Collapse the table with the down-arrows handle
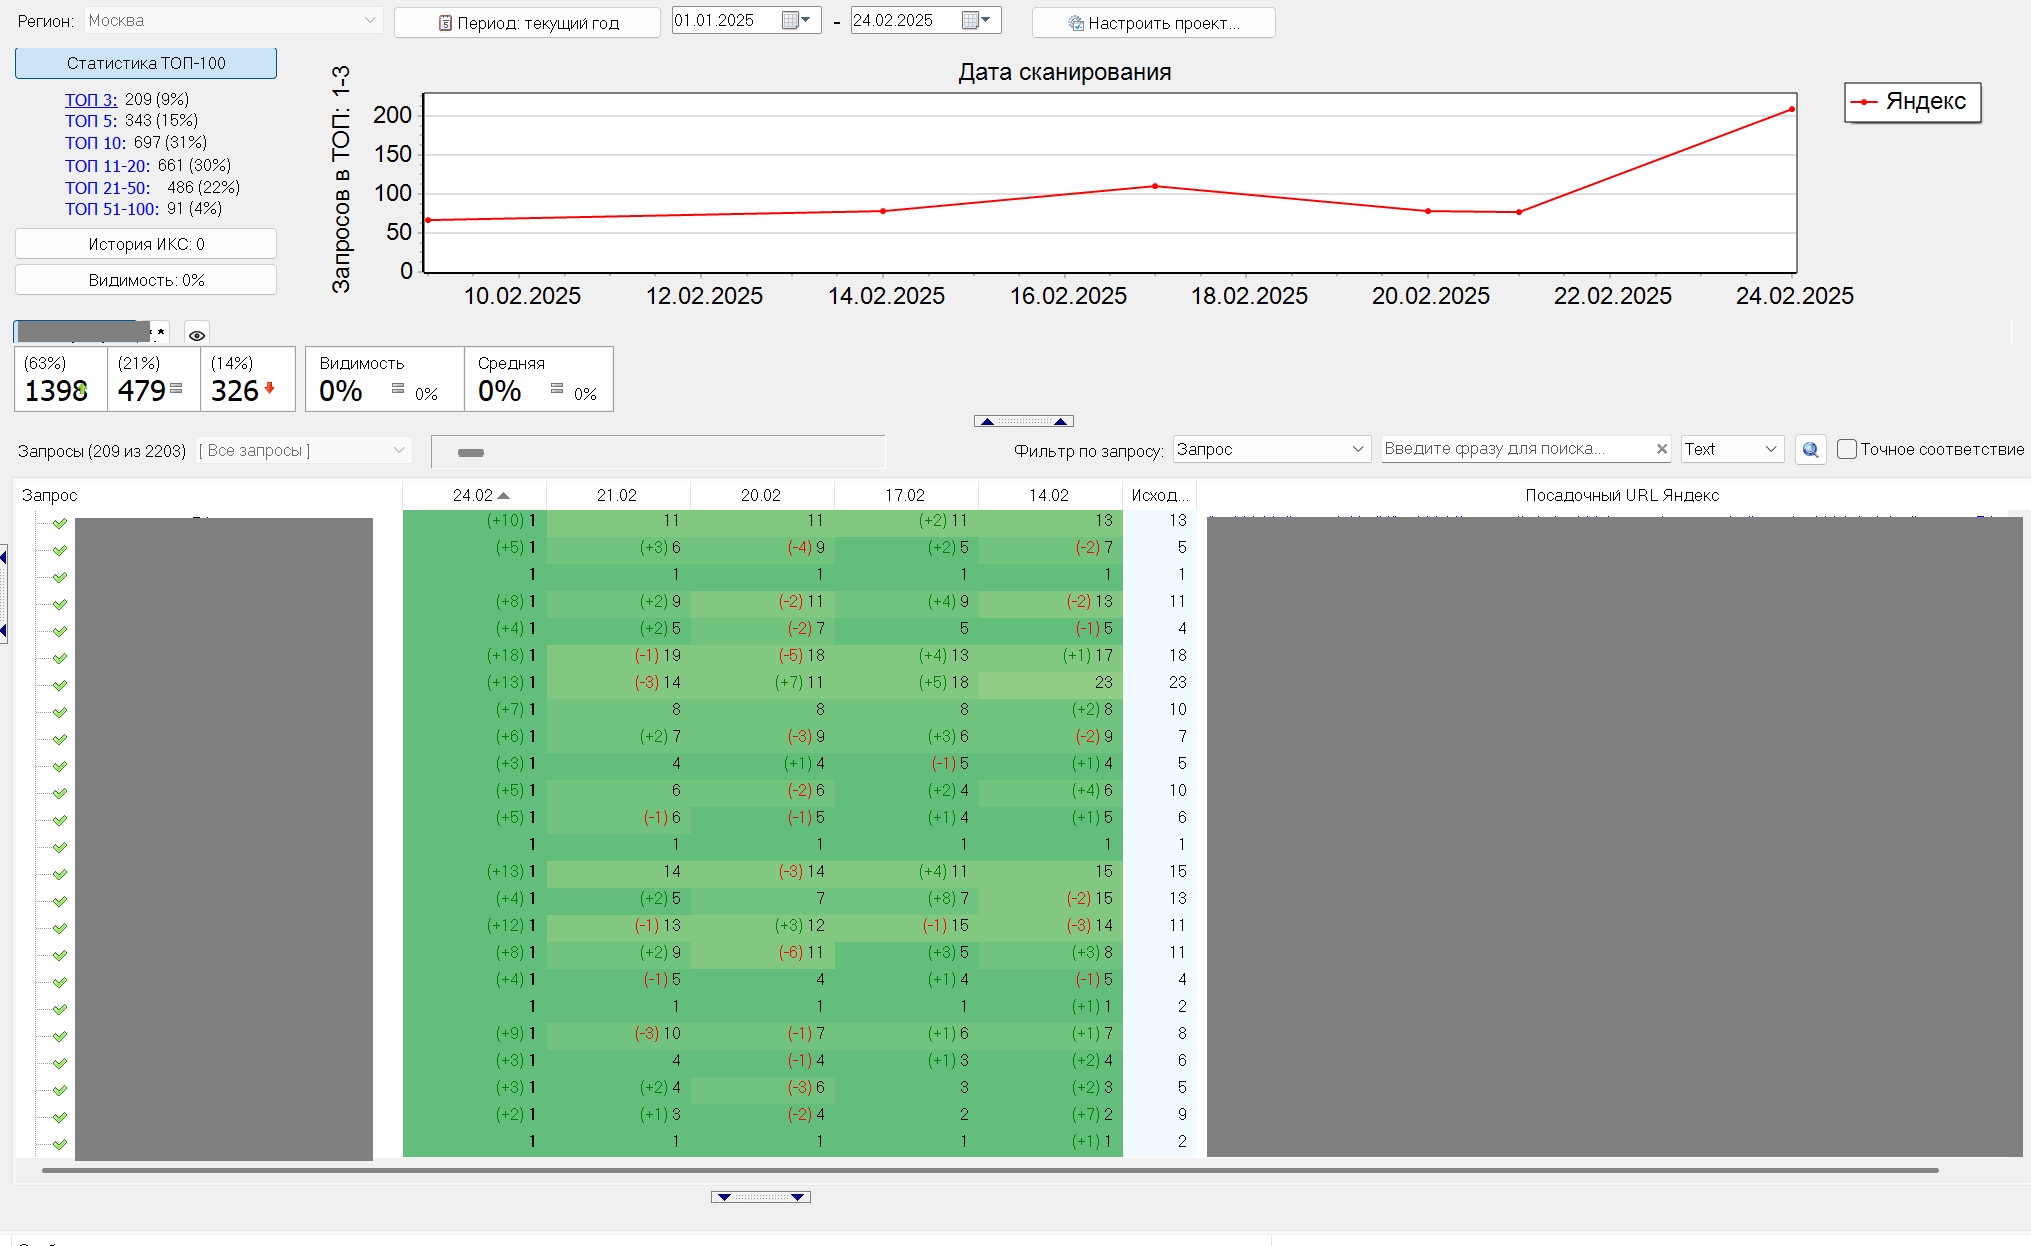The image size is (2031, 1246). pos(761,1197)
